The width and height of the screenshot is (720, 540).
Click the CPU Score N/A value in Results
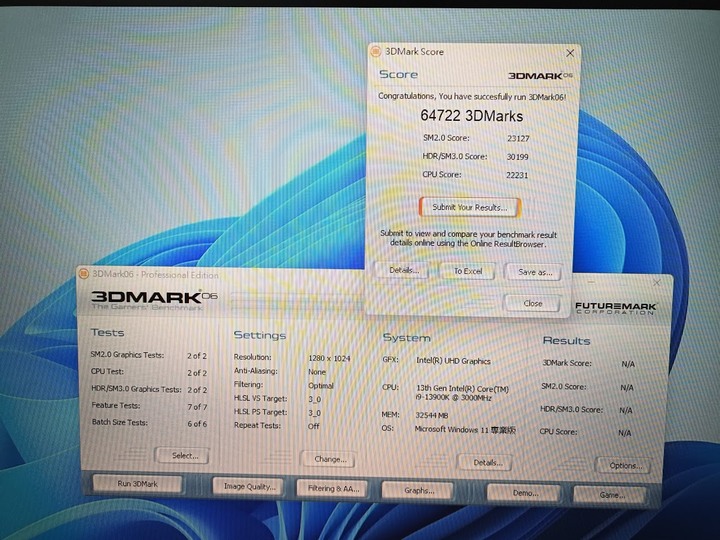624,433
